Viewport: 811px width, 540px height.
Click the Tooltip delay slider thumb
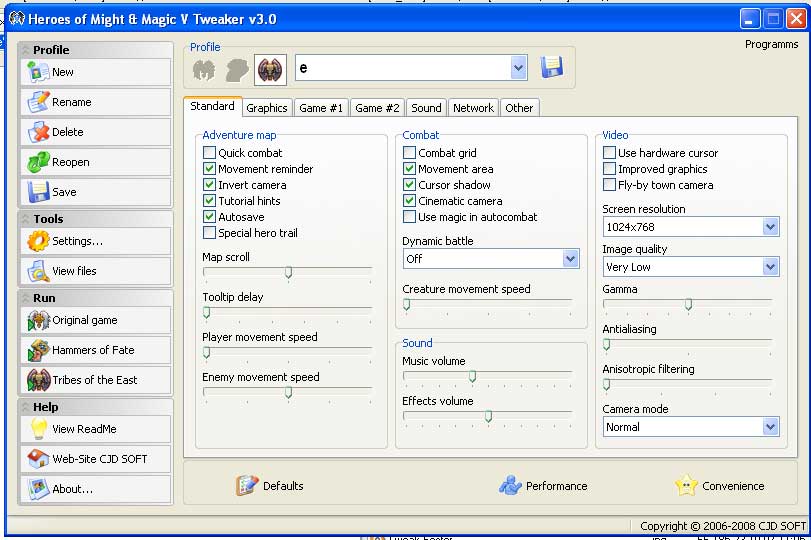206,312
